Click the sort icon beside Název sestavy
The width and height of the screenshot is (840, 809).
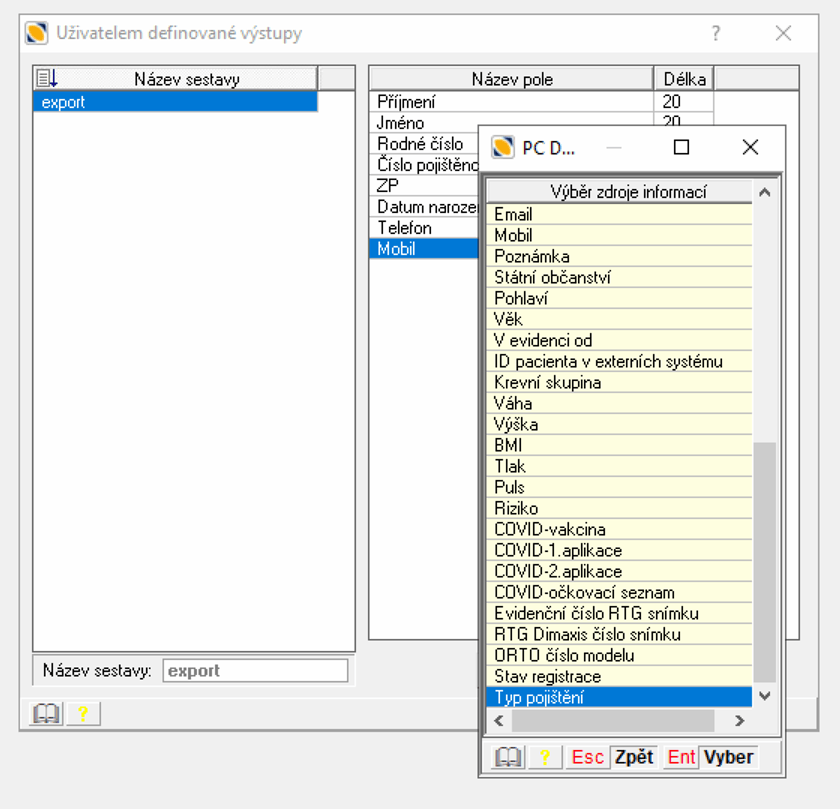click(46, 79)
